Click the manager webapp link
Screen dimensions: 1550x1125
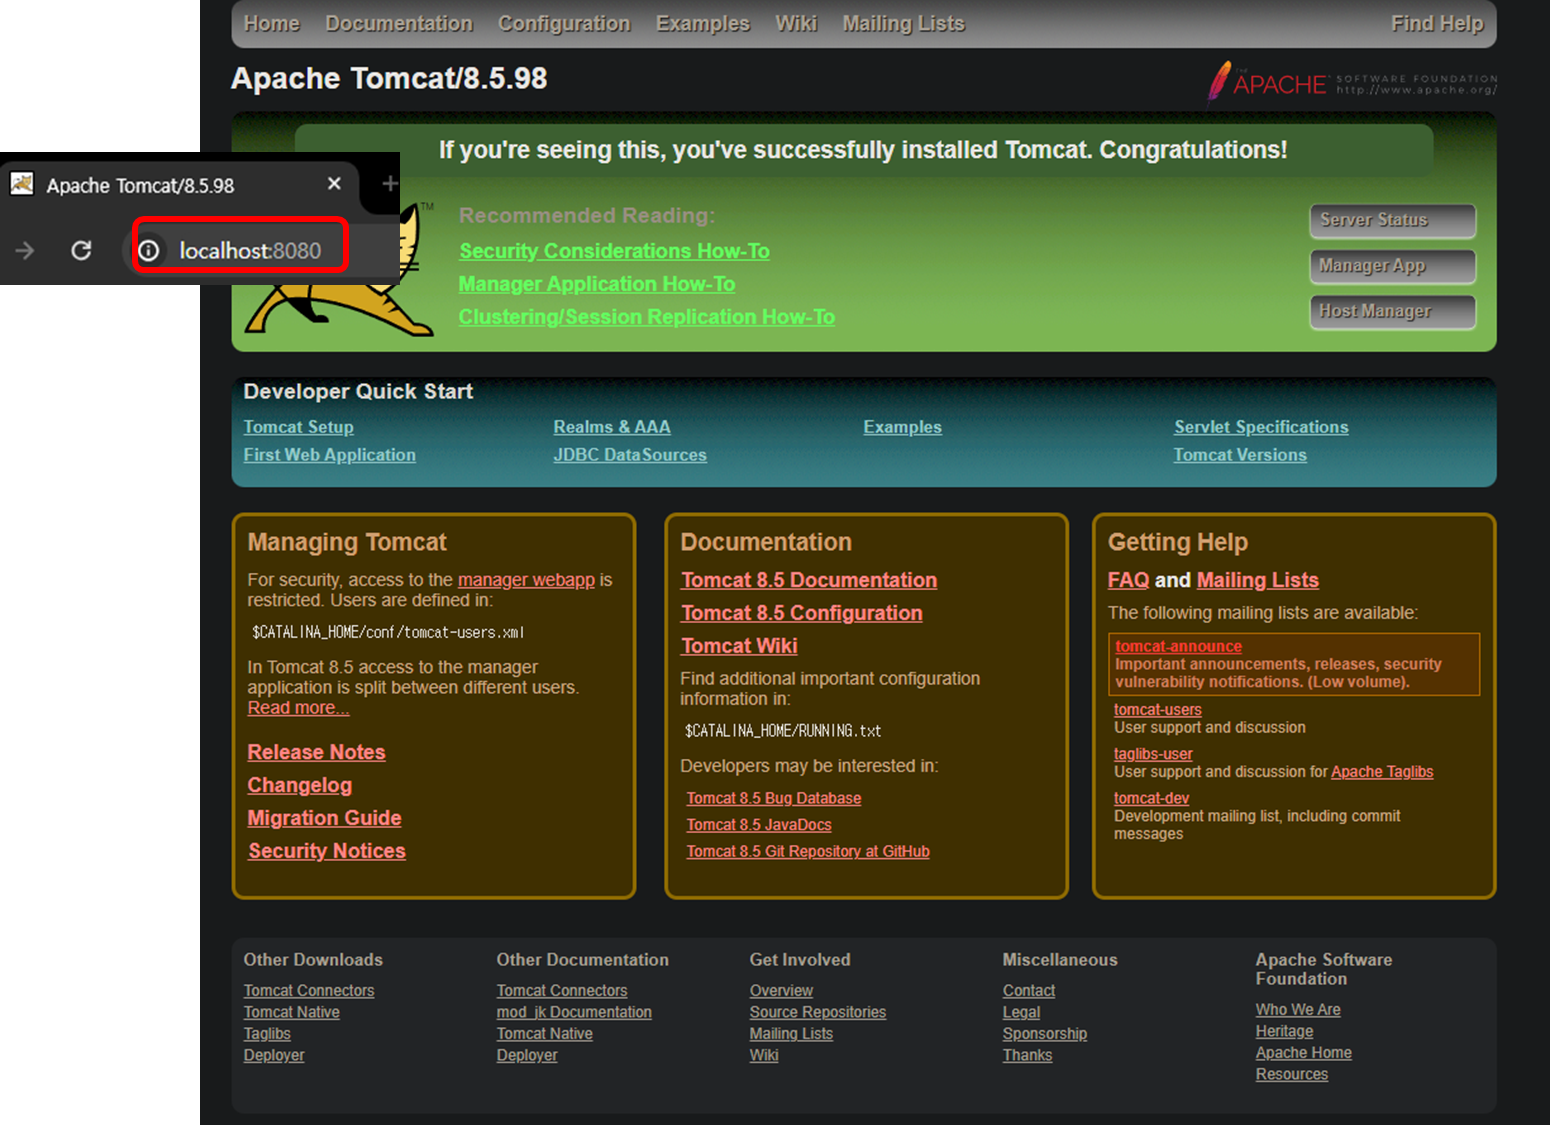[526, 580]
